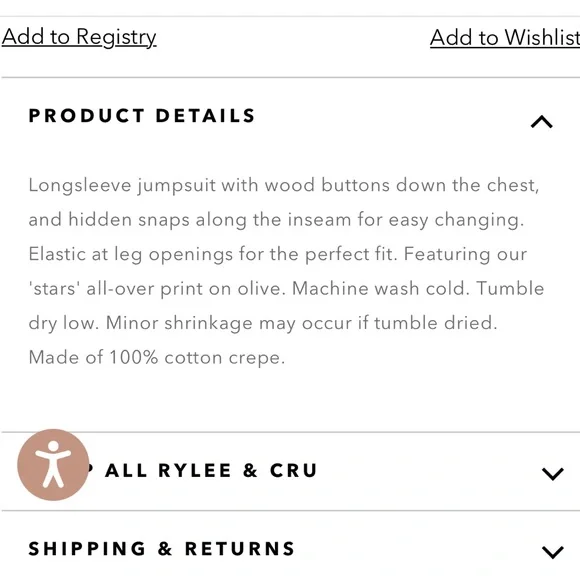Image resolution: width=580 pixels, height=580 pixels.
Task: Add this item to the wishlist
Action: click(x=505, y=38)
